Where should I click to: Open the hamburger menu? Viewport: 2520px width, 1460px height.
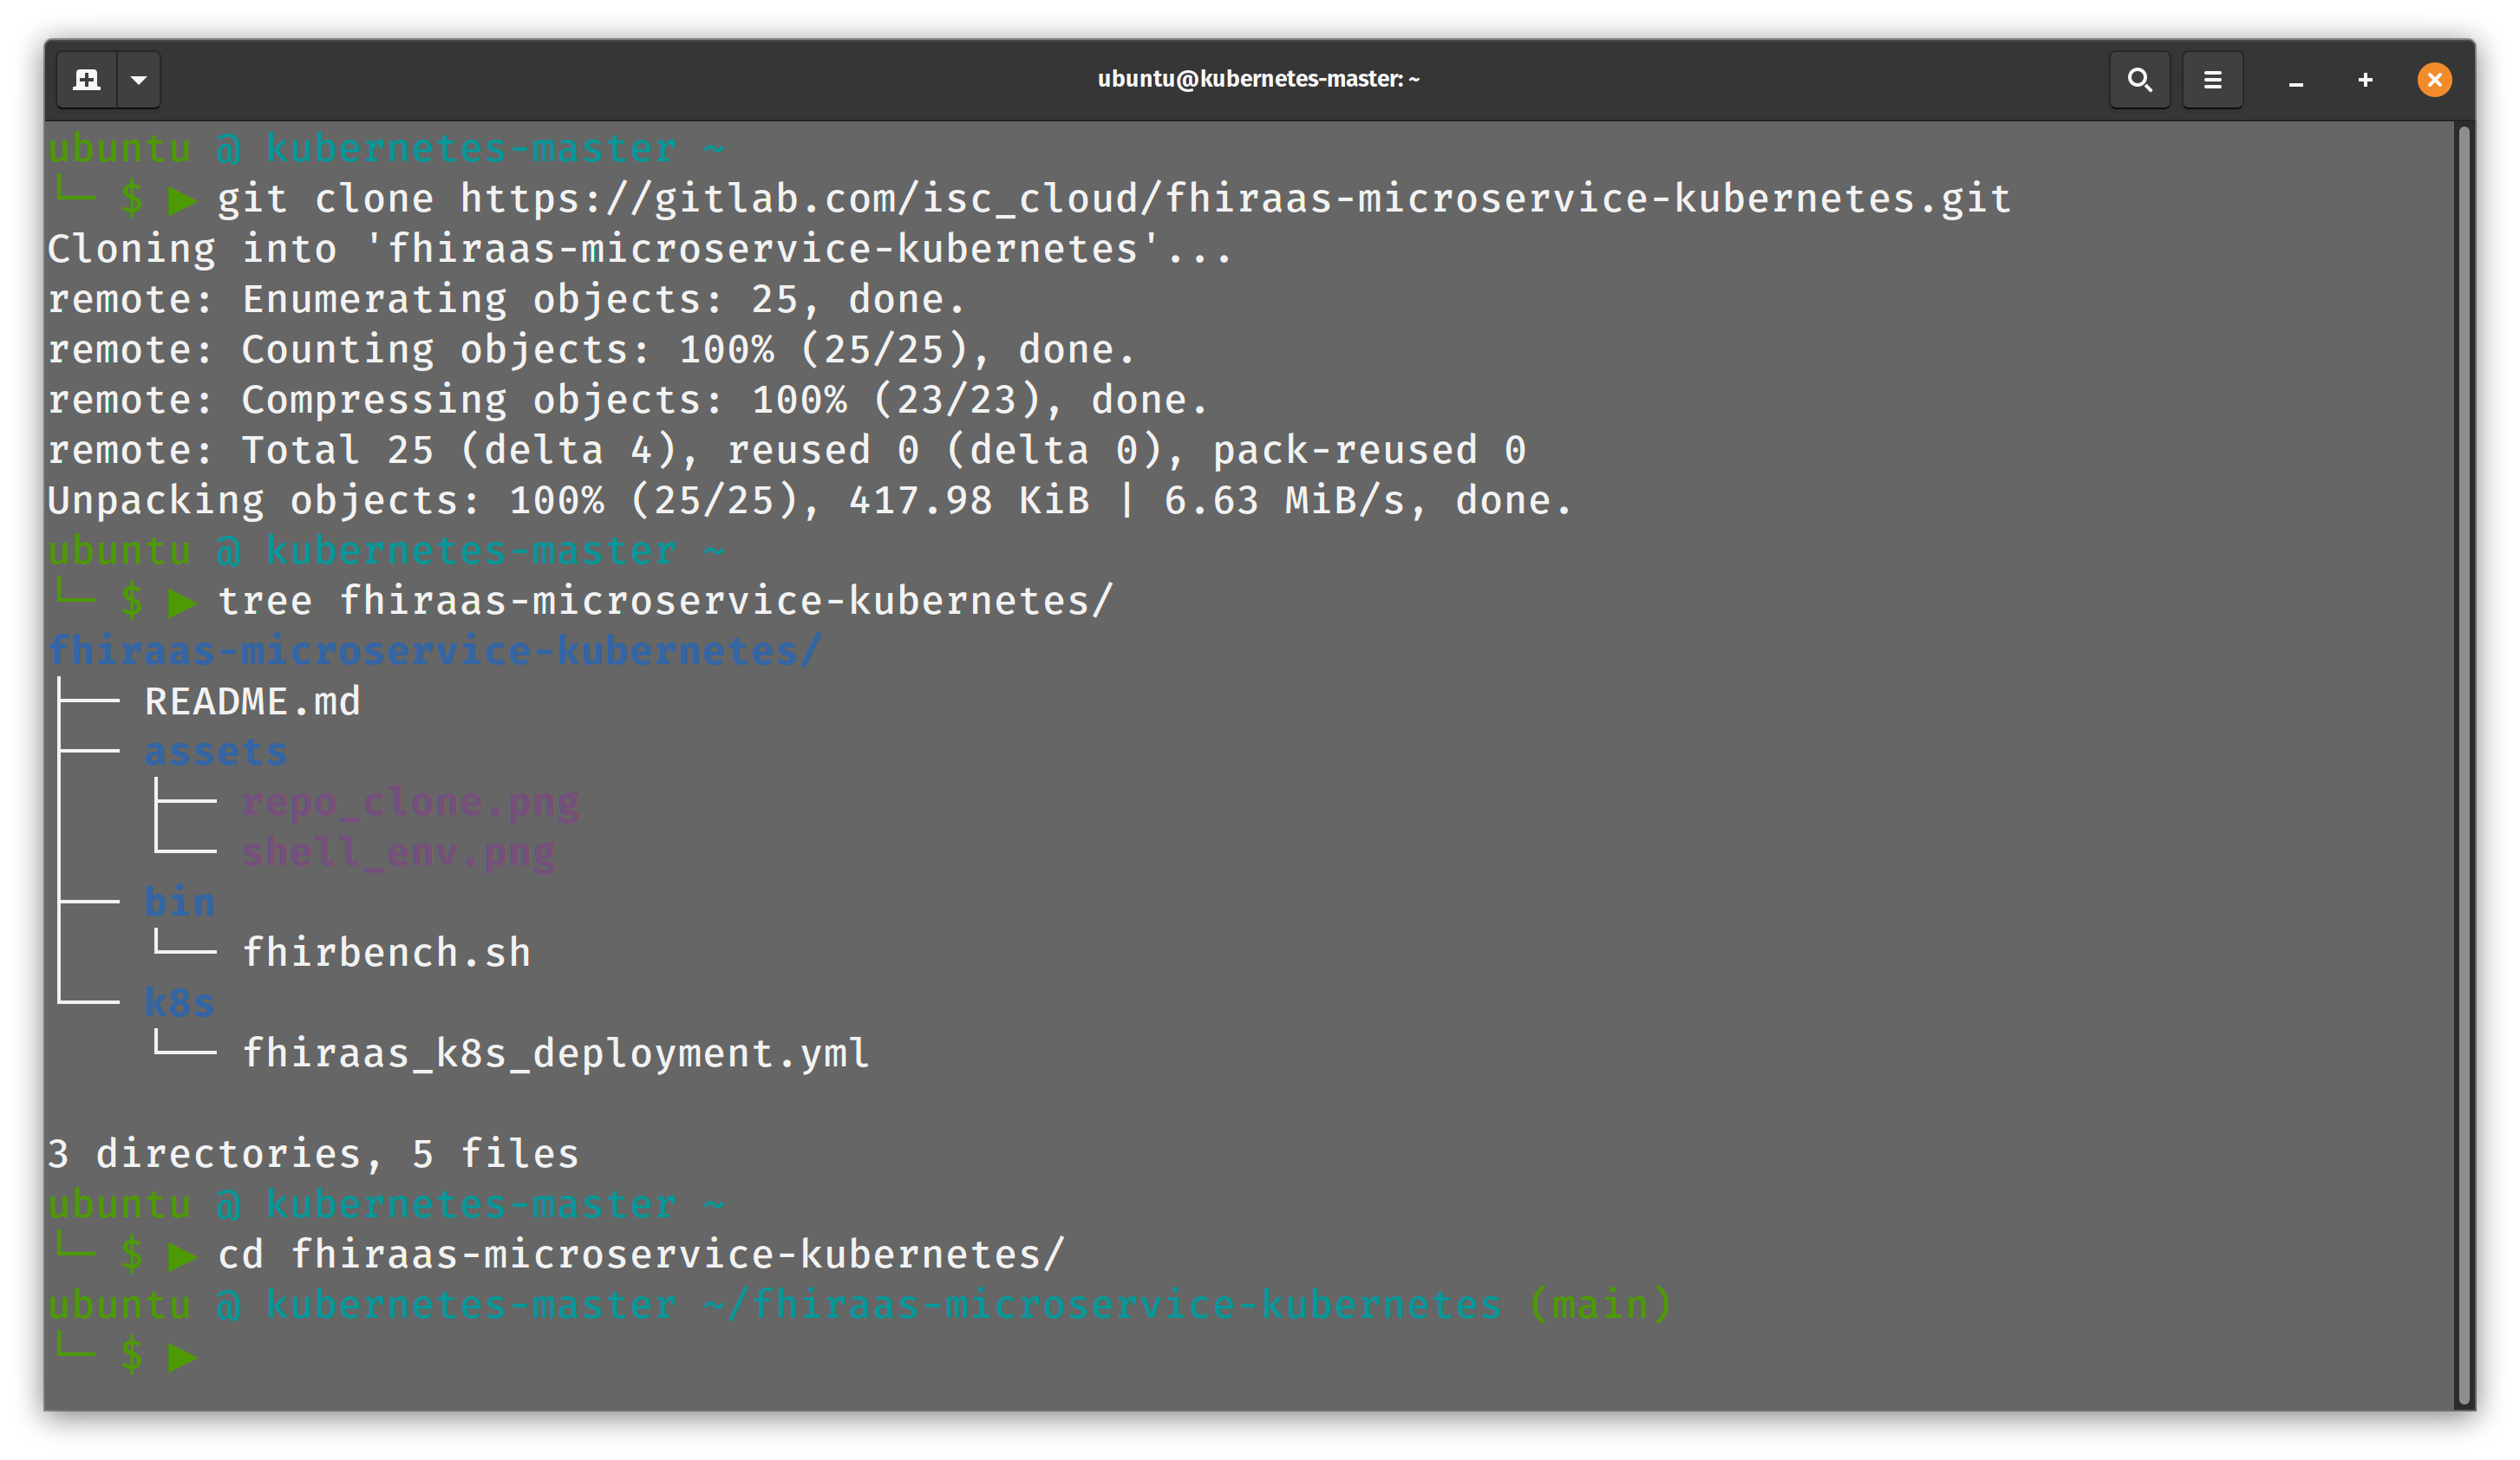click(2212, 79)
